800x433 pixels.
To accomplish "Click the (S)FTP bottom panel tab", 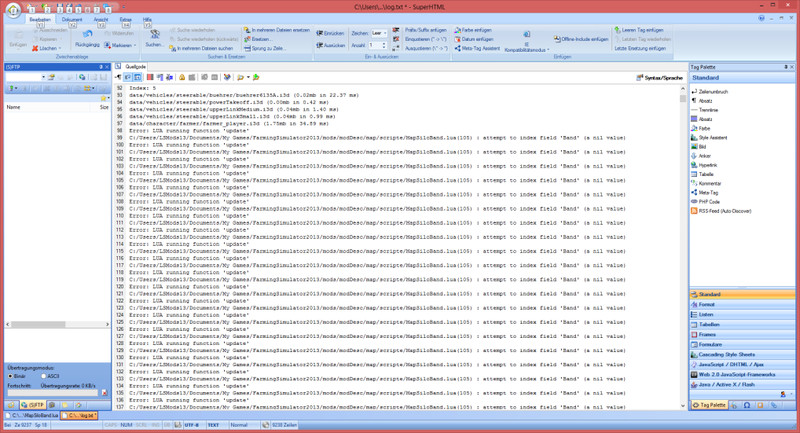I will coord(32,405).
